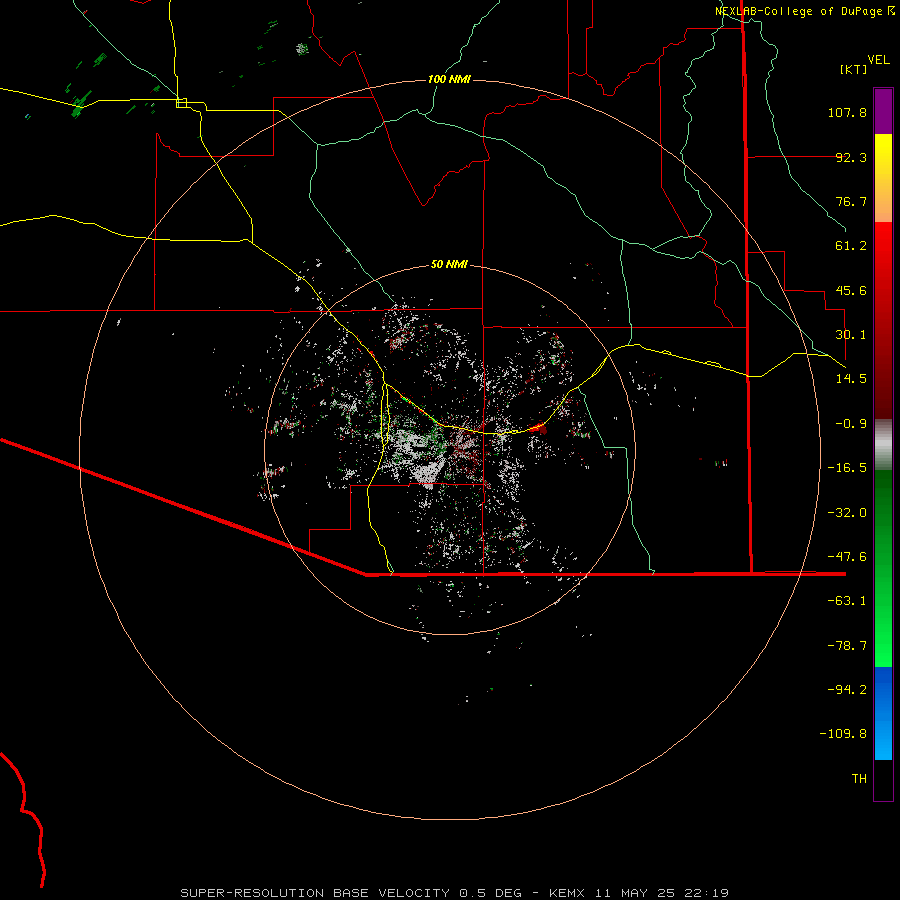Click the -32.0 velocity scale value
Viewport: 900px width, 900px height.
847,513
